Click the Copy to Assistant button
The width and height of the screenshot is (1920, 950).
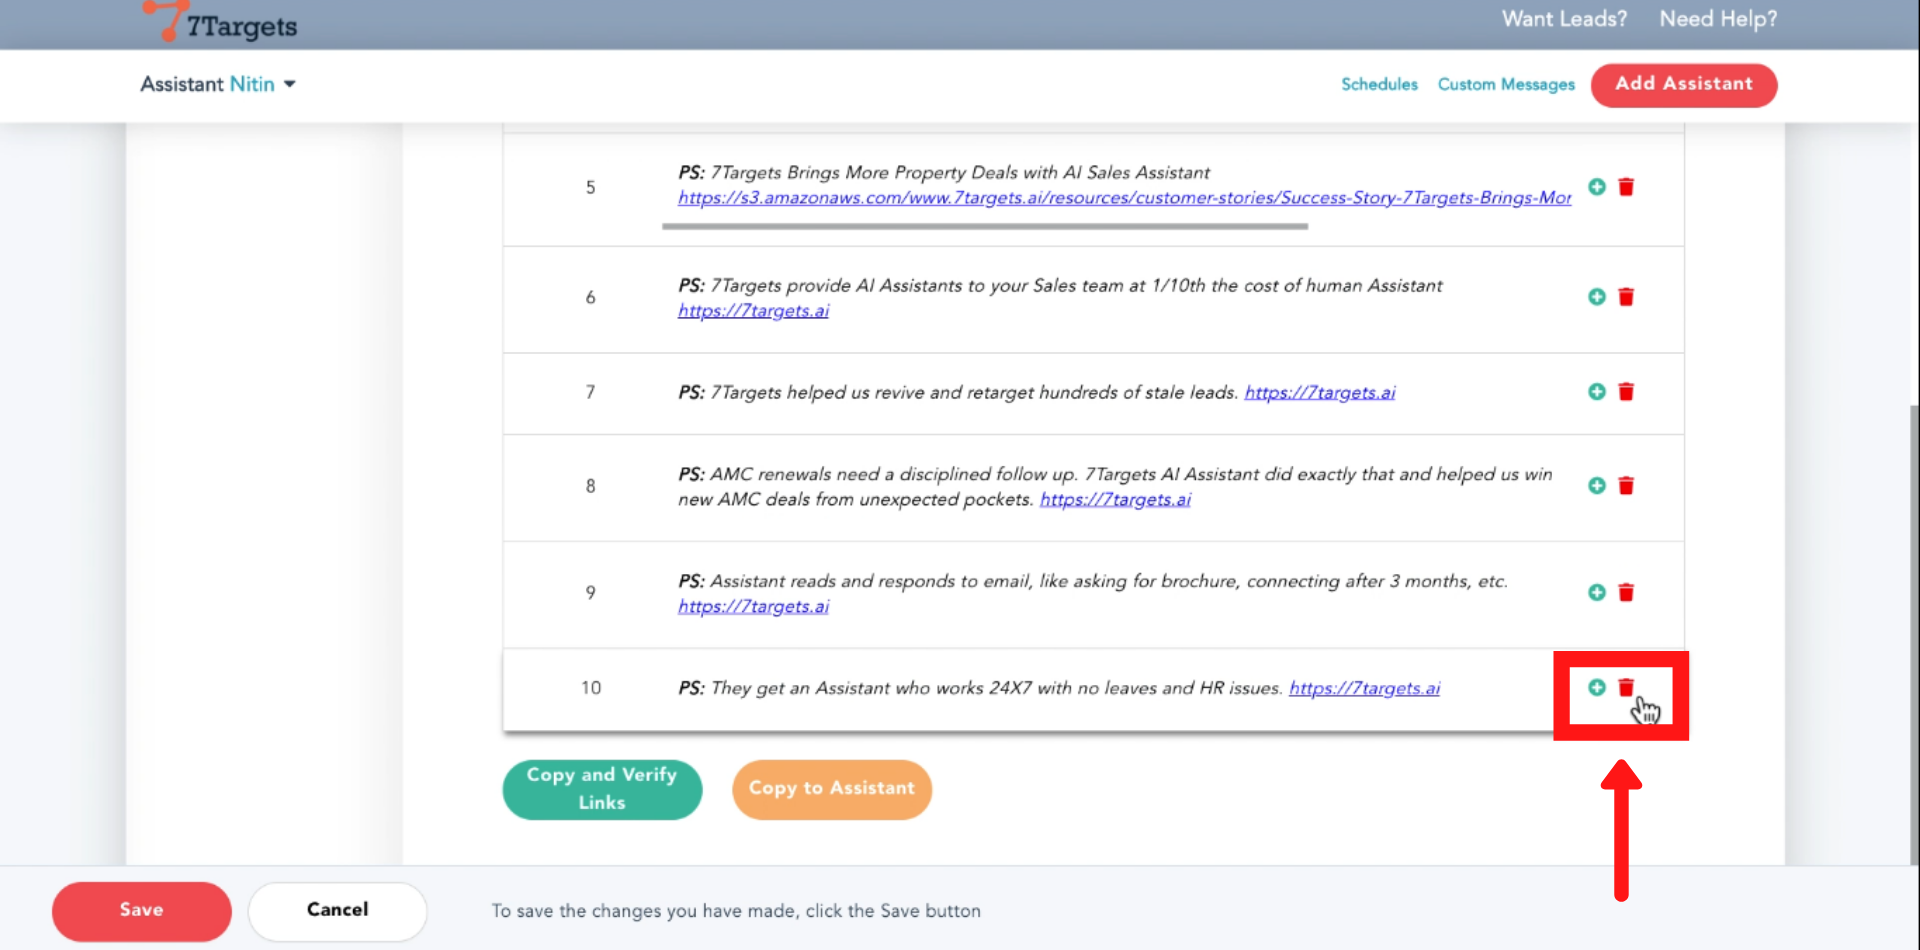tap(831, 789)
